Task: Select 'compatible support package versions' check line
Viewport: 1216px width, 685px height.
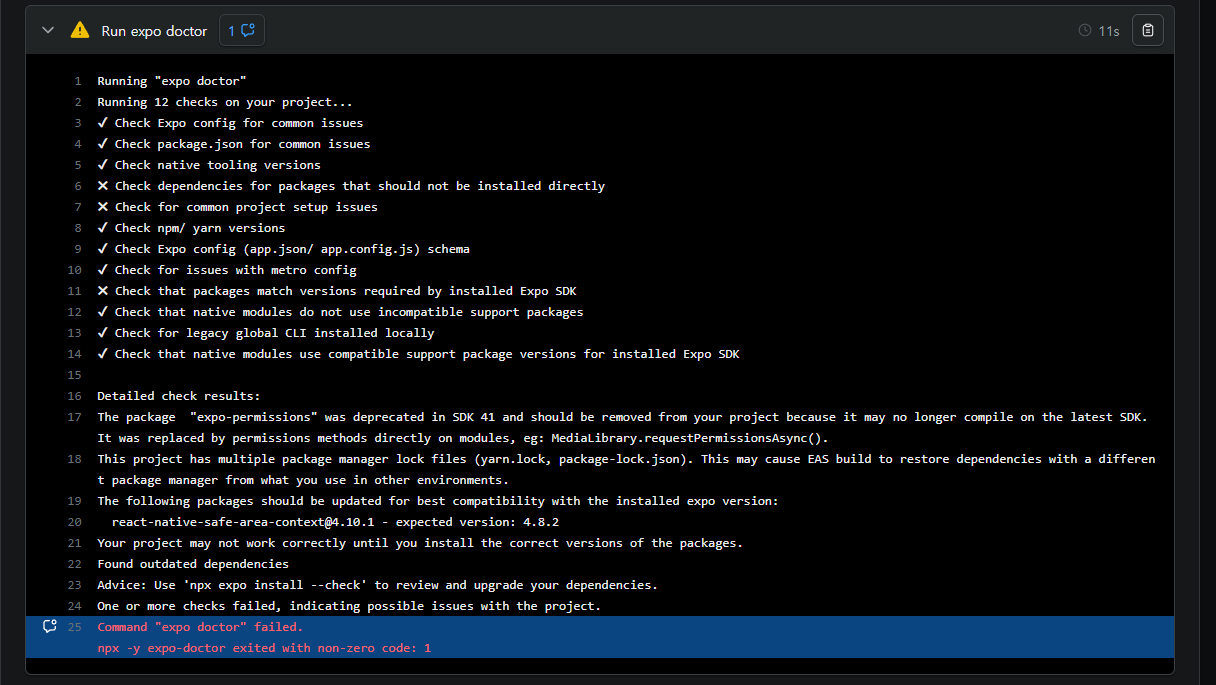Action: coord(418,354)
